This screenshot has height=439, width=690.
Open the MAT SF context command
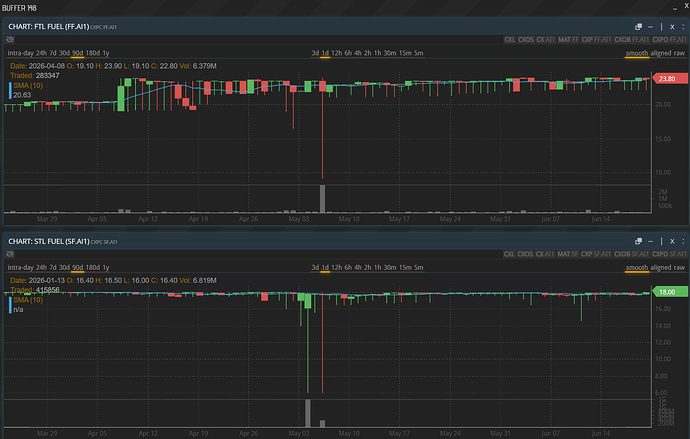click(568, 254)
